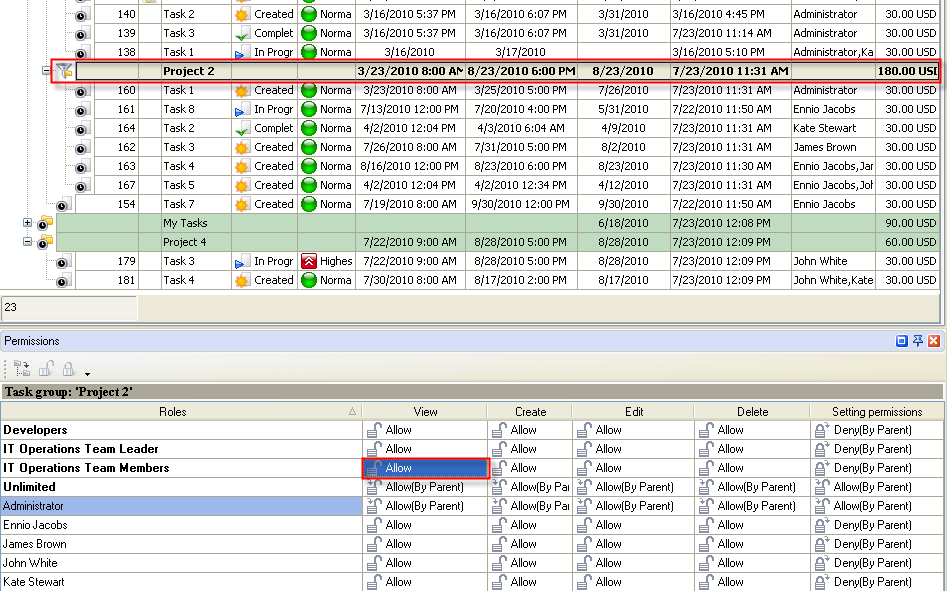Click the open padlock Allow toolbar icon
This screenshot has width=947, height=591.
[x=46, y=368]
